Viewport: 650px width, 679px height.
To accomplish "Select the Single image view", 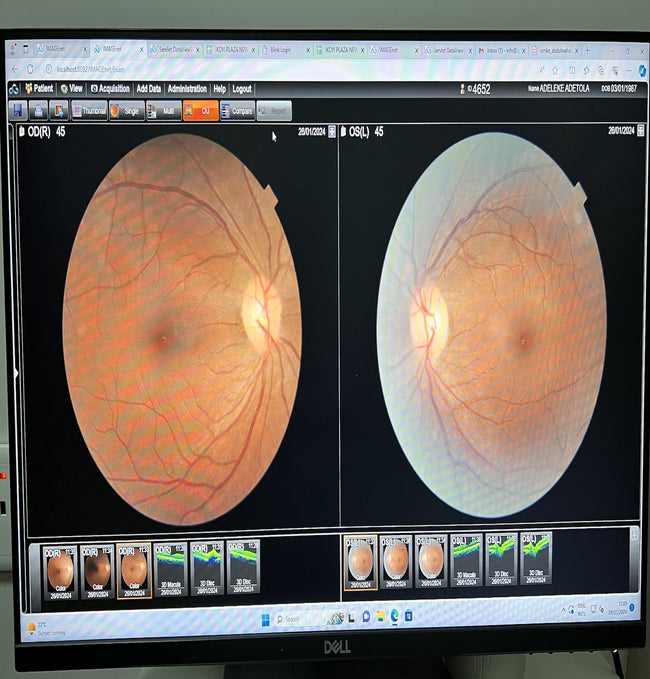I will click(x=126, y=111).
